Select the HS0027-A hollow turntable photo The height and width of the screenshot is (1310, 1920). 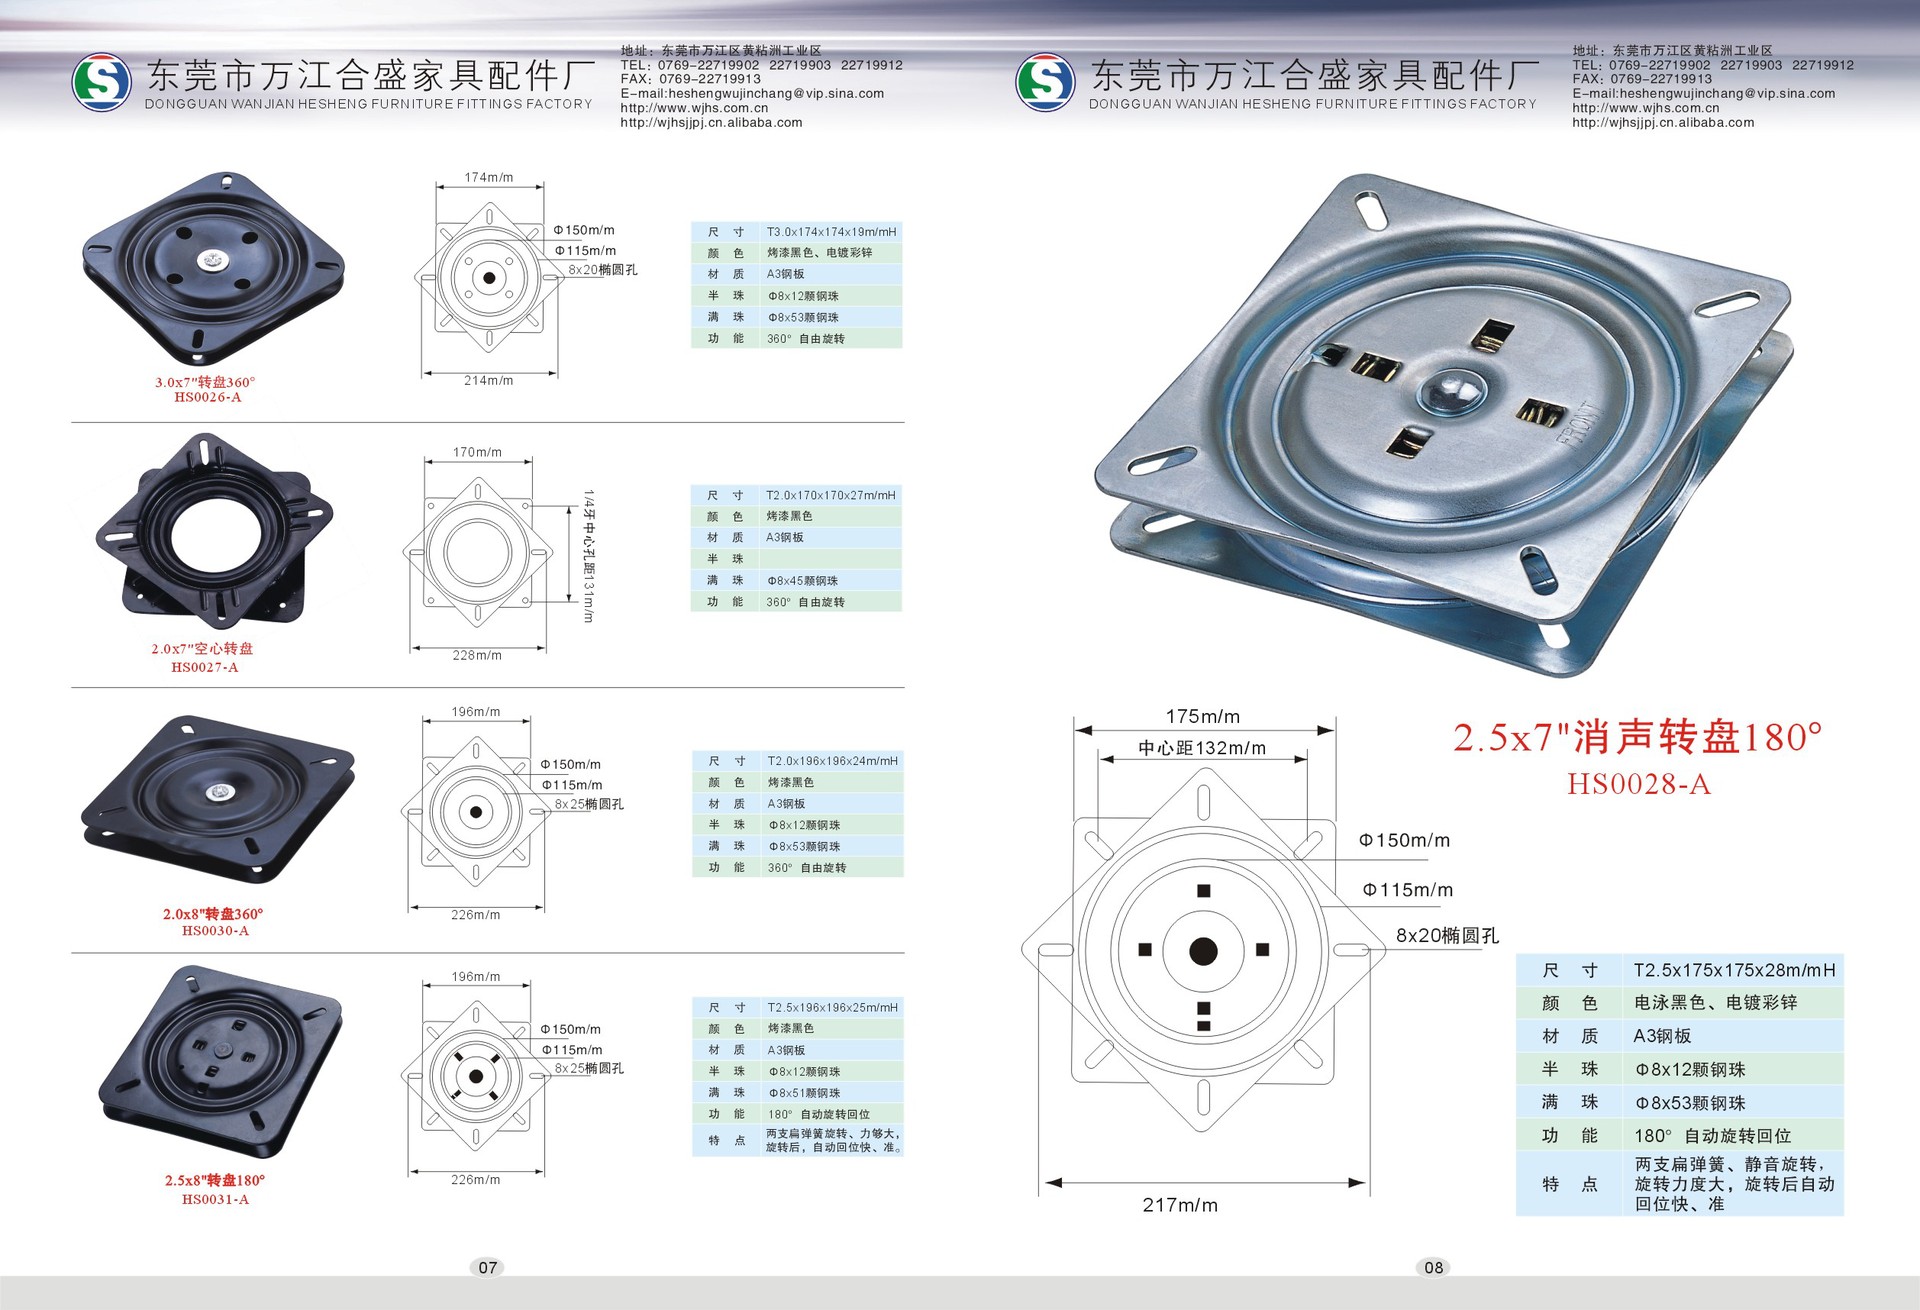[x=213, y=531]
